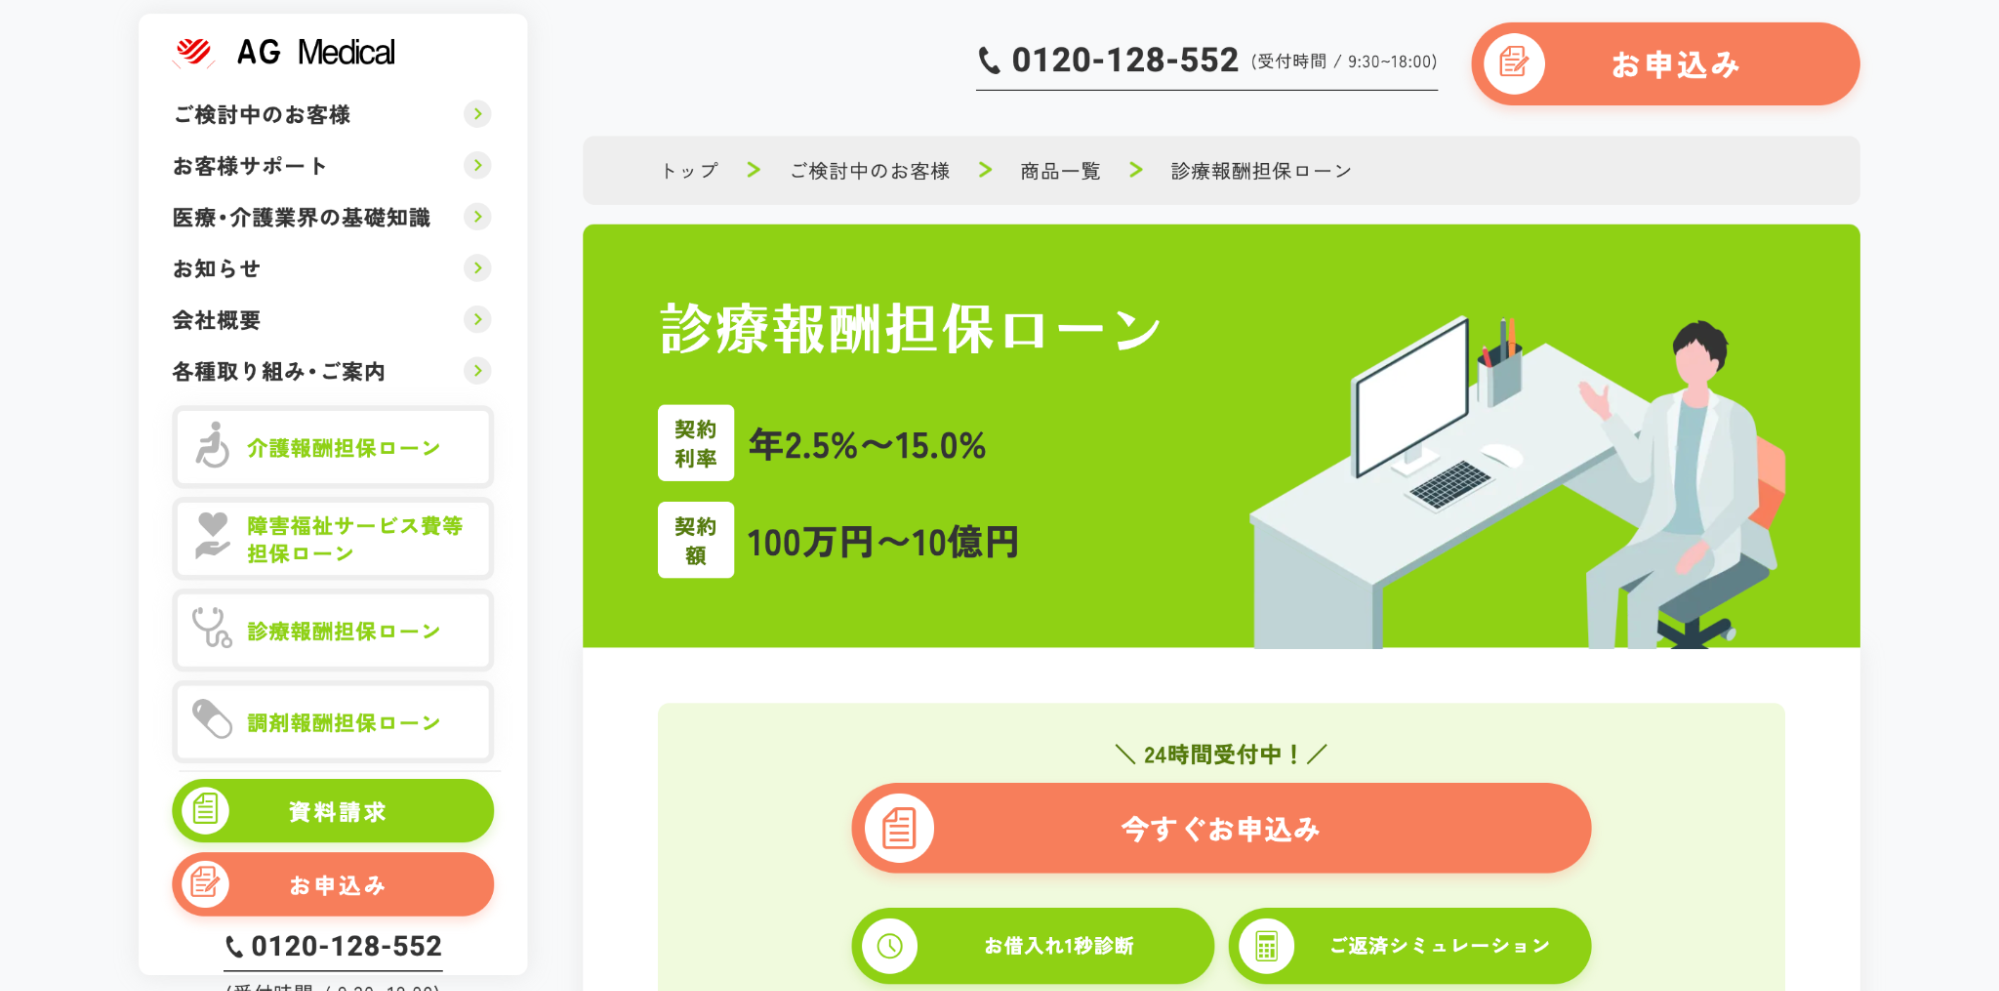Click the document icon on 今すぐお申込み

899,828
